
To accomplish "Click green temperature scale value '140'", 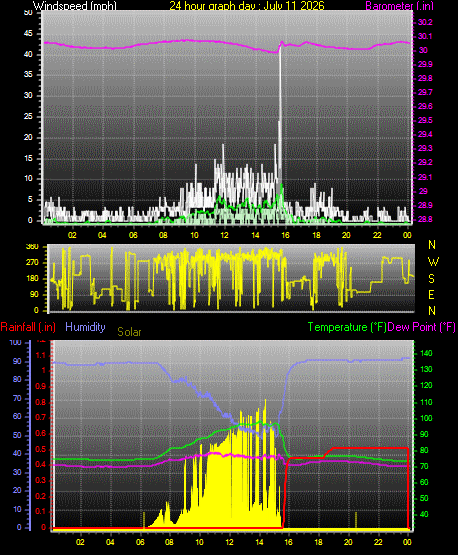I will tap(426, 353).
